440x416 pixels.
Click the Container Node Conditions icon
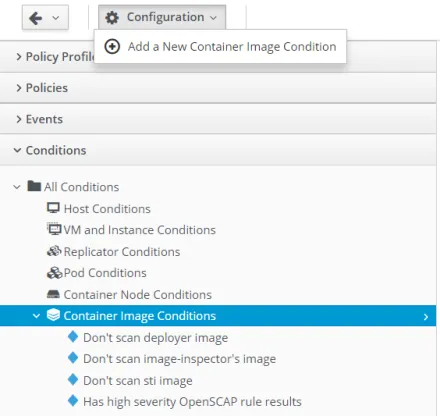(x=53, y=294)
